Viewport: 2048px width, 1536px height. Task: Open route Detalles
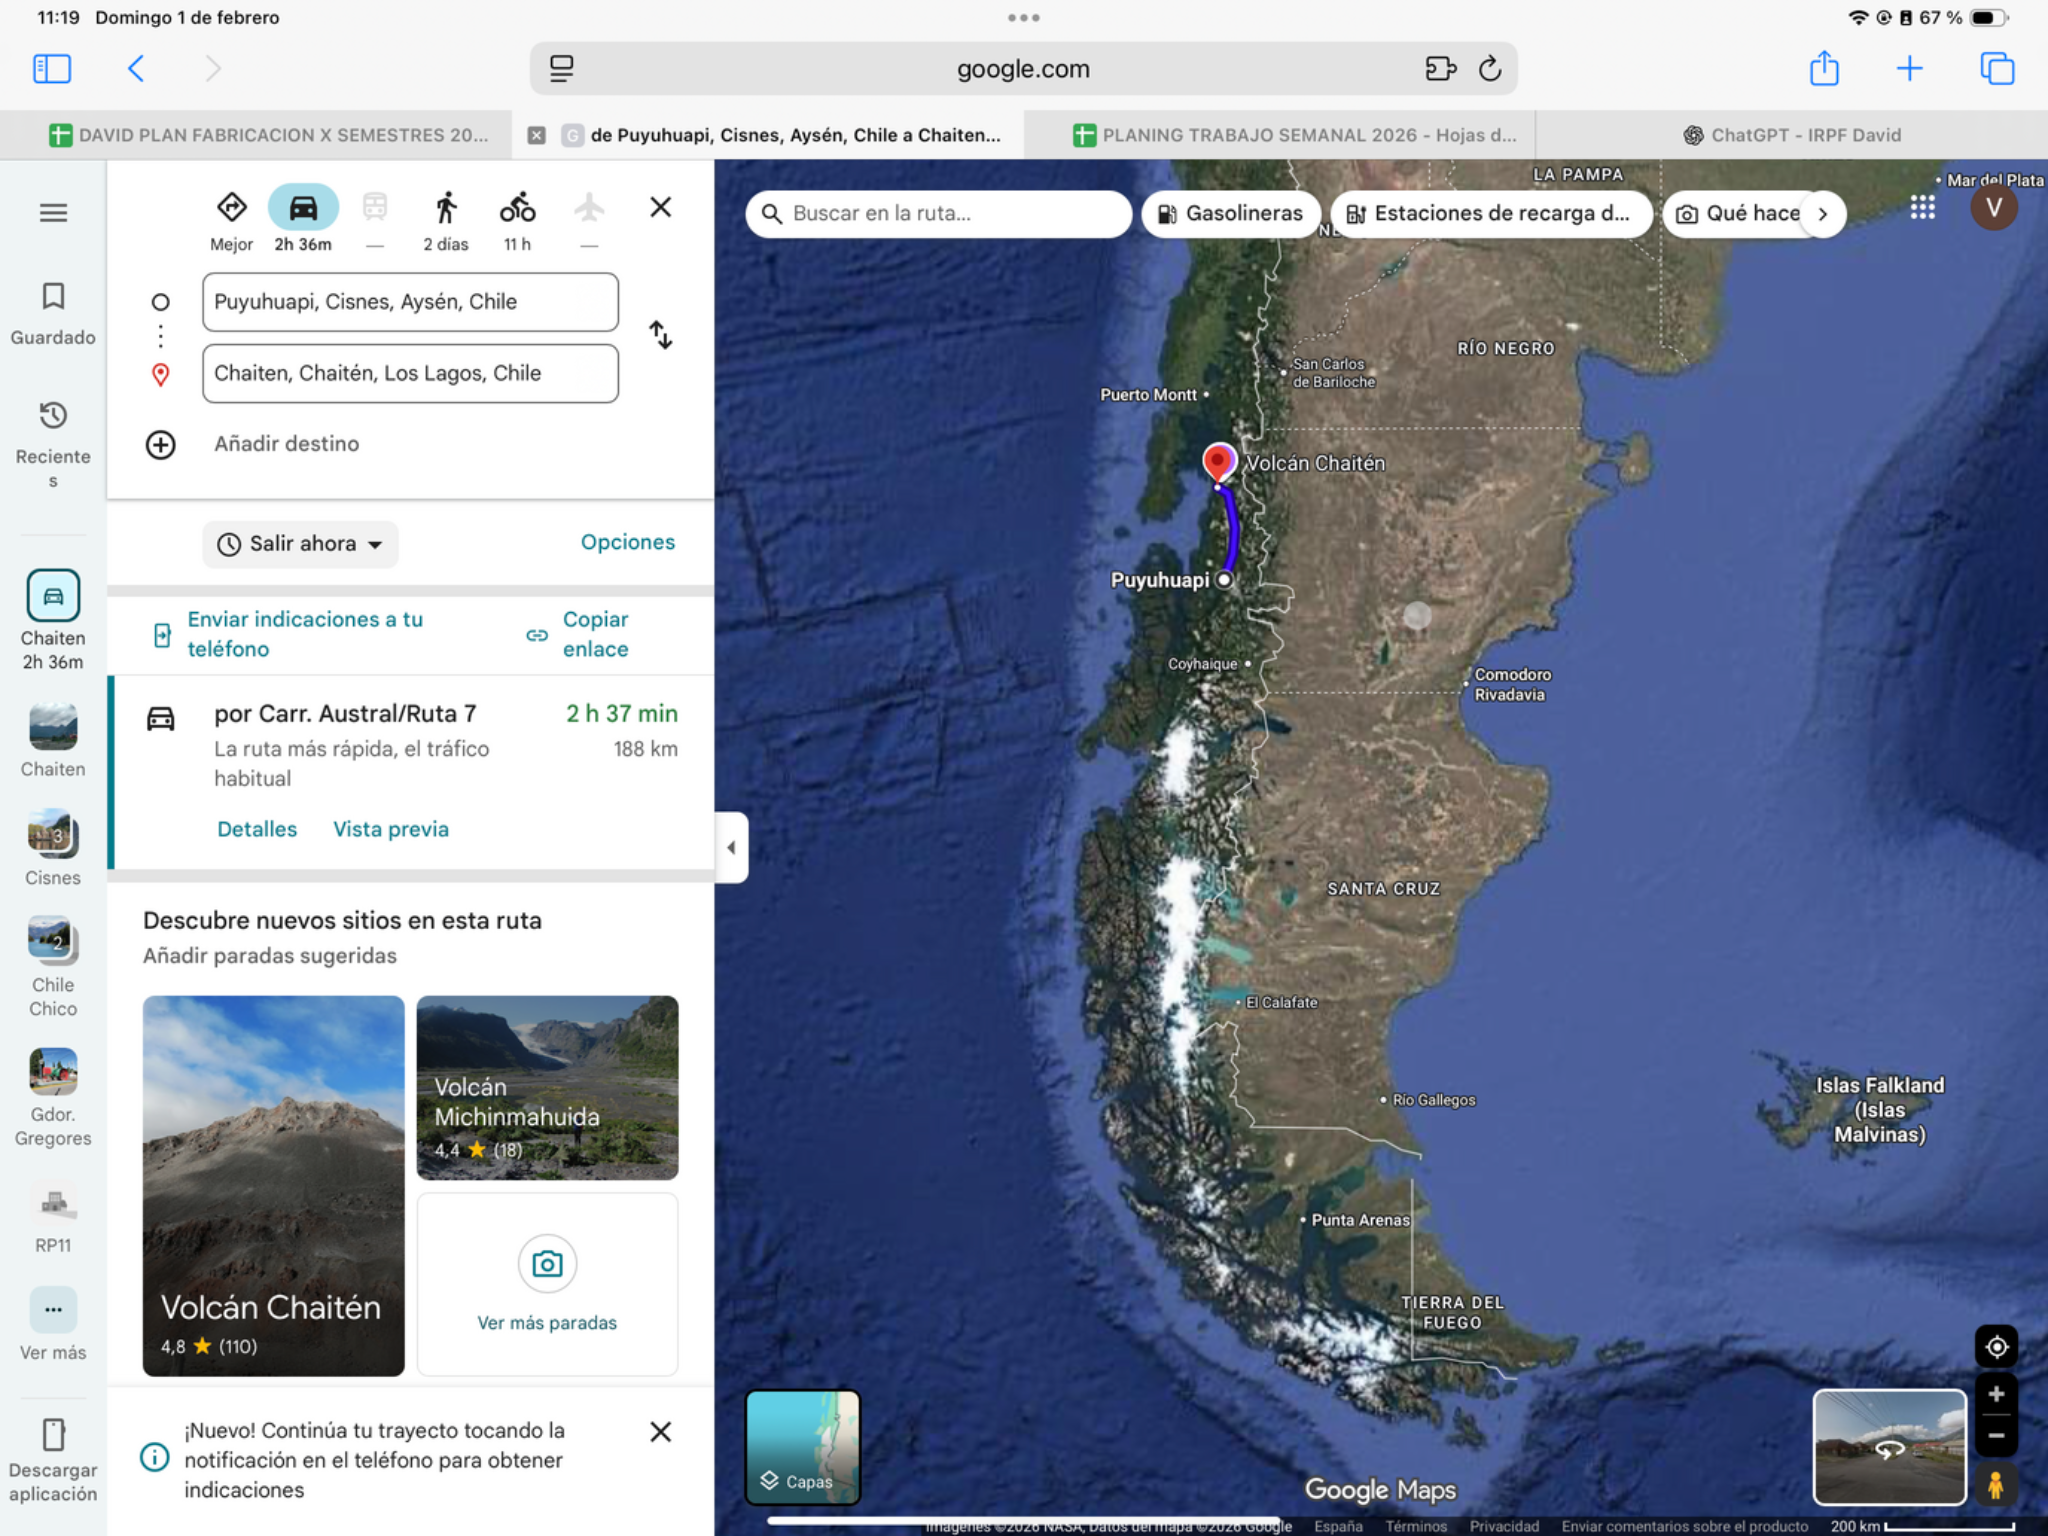(x=257, y=829)
